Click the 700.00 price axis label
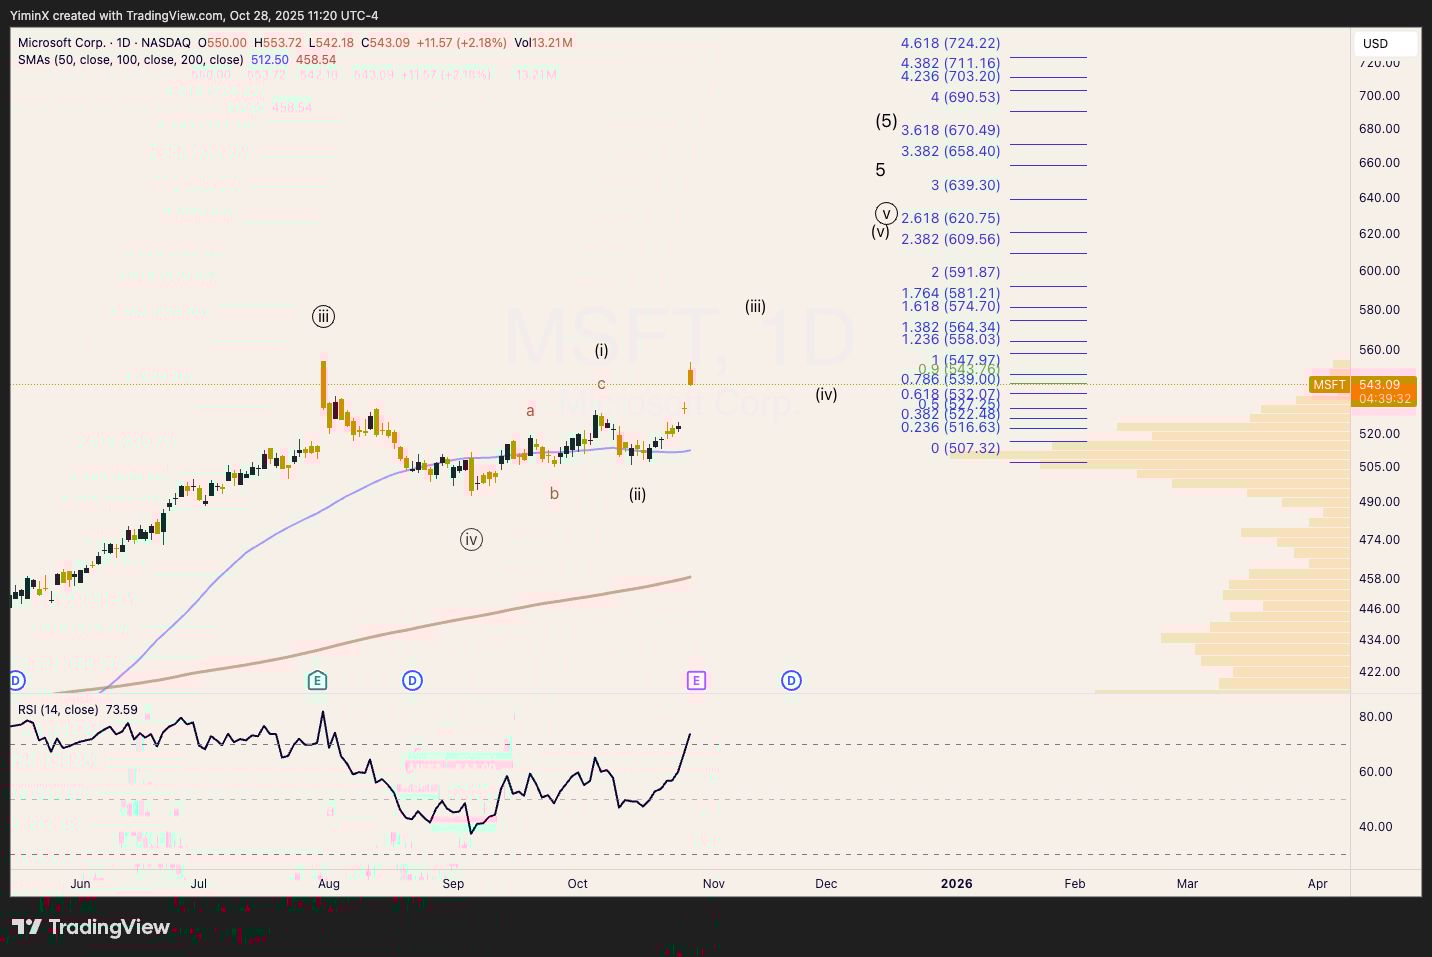Viewport: 1432px width, 957px height. 1379,96
